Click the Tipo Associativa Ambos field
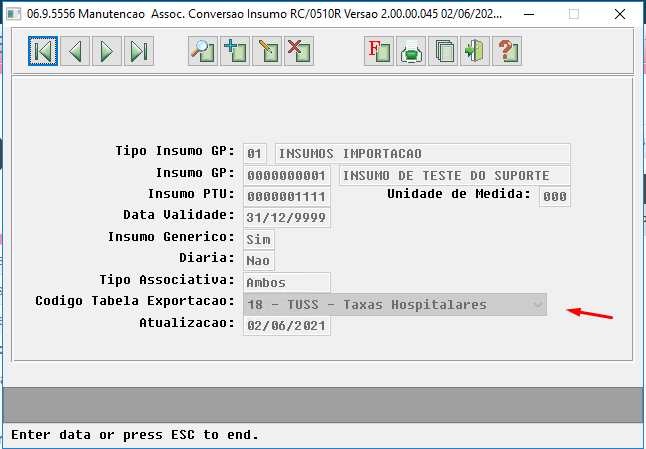 [287, 283]
